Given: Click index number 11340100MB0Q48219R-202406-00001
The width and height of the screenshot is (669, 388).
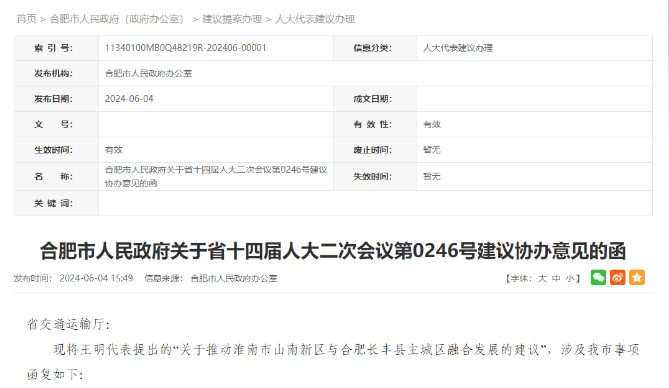Looking at the screenshot, I should pos(186,48).
